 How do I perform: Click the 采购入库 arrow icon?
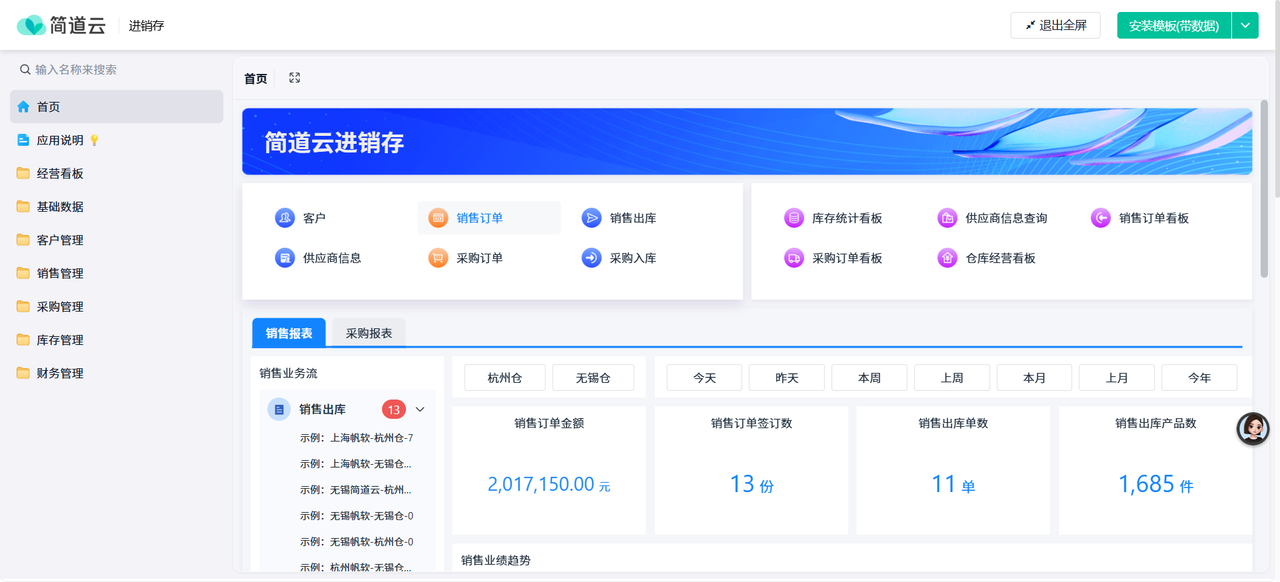tap(592, 258)
